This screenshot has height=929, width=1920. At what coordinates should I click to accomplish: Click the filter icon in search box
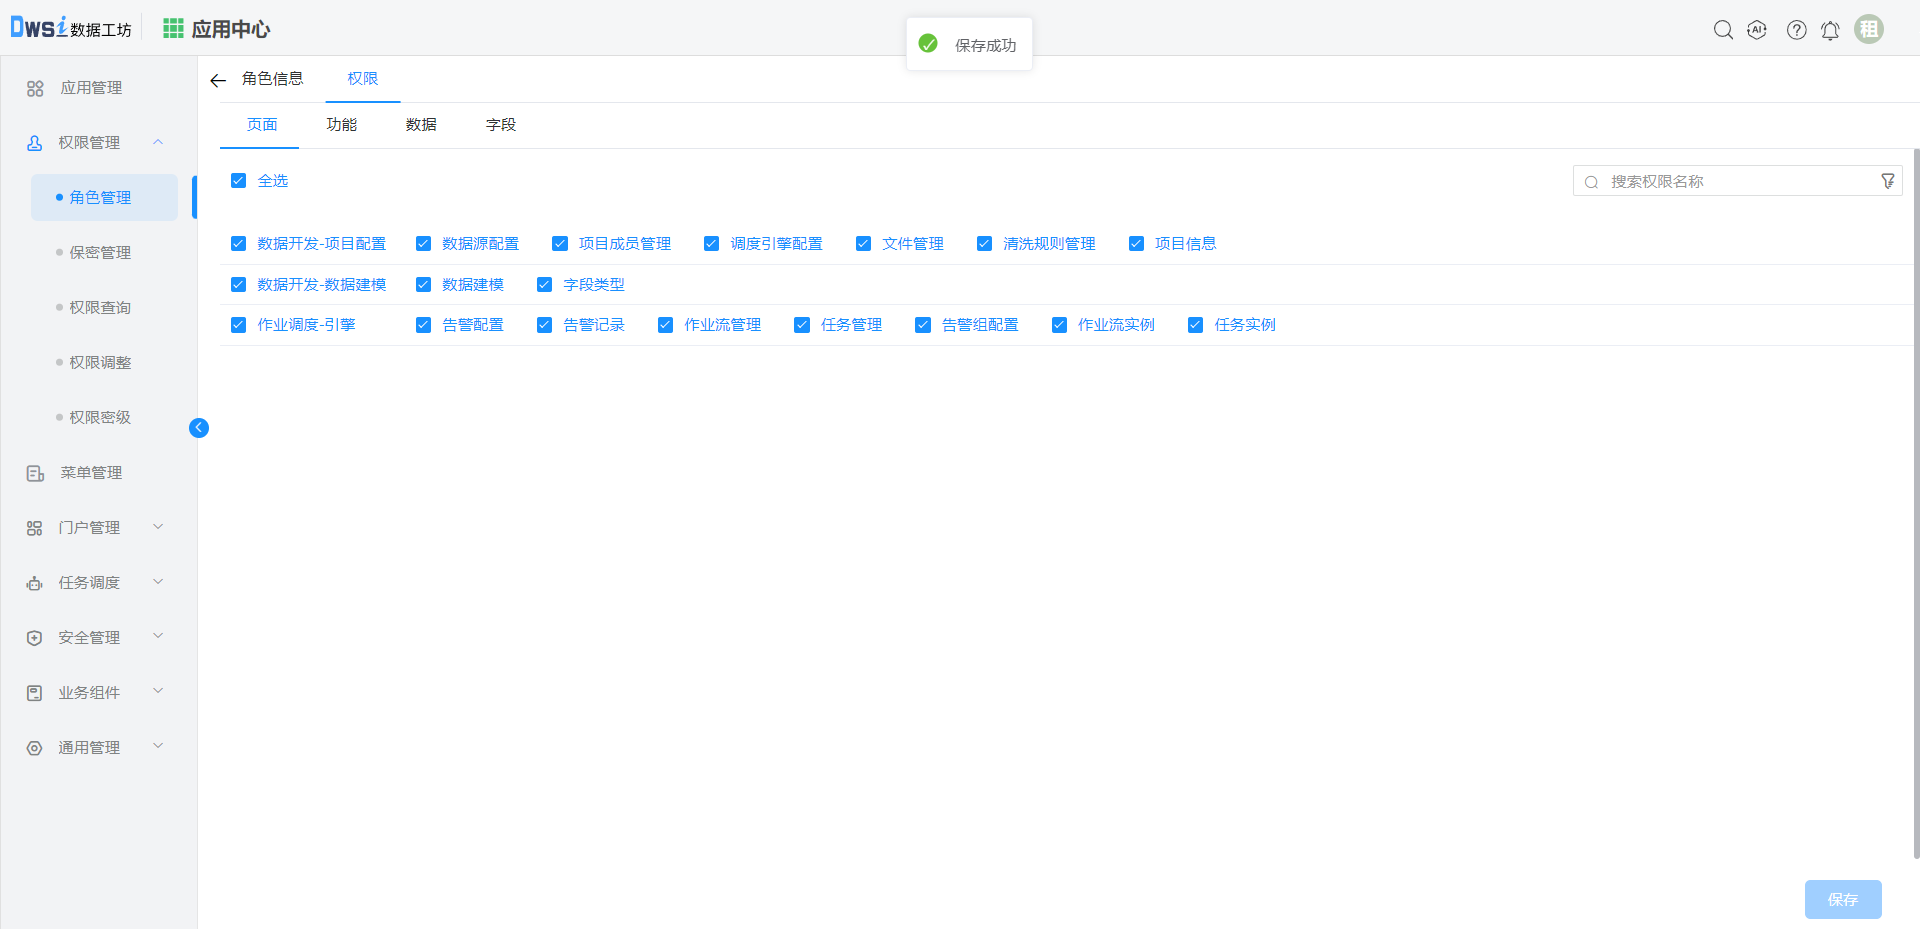(x=1887, y=181)
